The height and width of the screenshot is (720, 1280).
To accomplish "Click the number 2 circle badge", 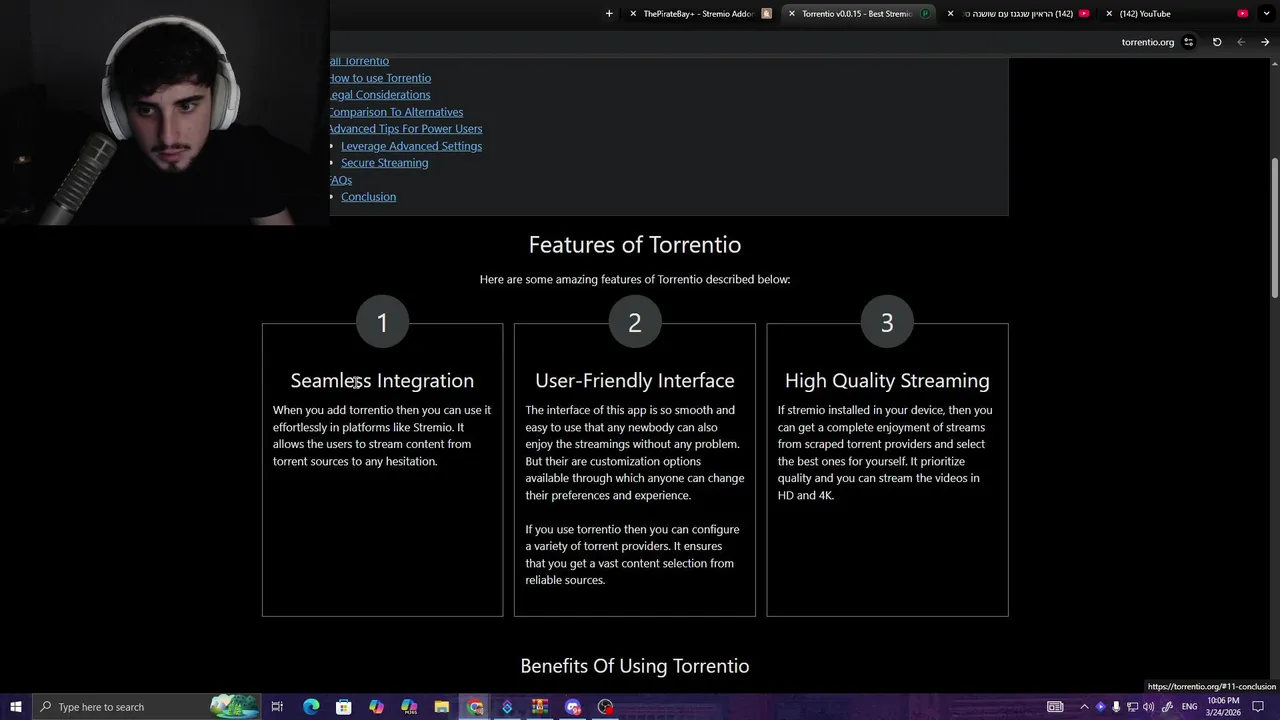I will (x=635, y=322).
